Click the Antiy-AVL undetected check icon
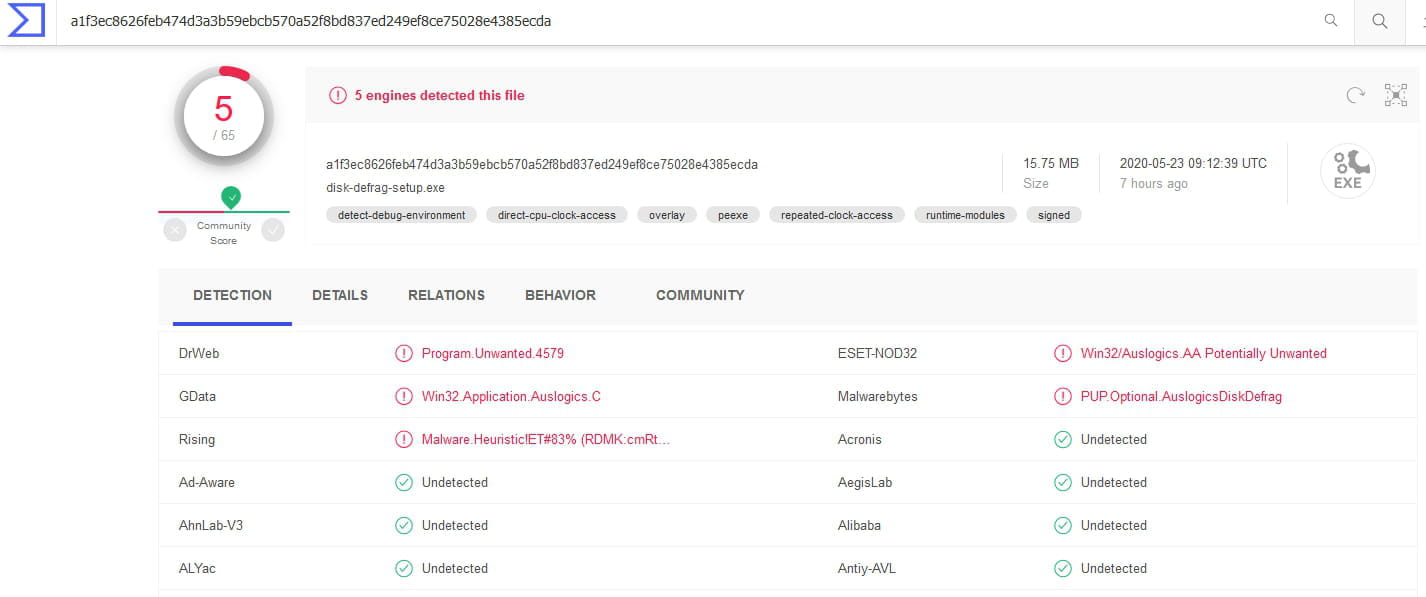The image size is (1426, 597). click(x=1063, y=568)
